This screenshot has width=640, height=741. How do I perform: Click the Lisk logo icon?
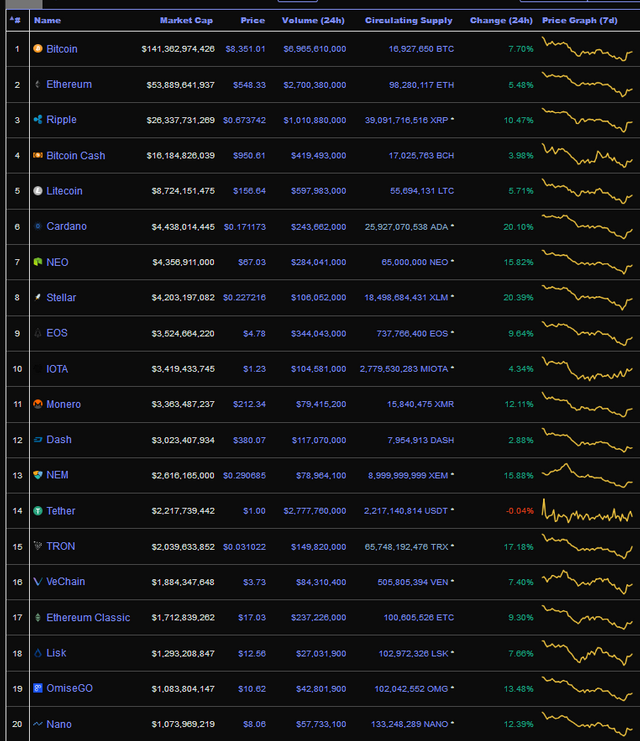[38, 653]
